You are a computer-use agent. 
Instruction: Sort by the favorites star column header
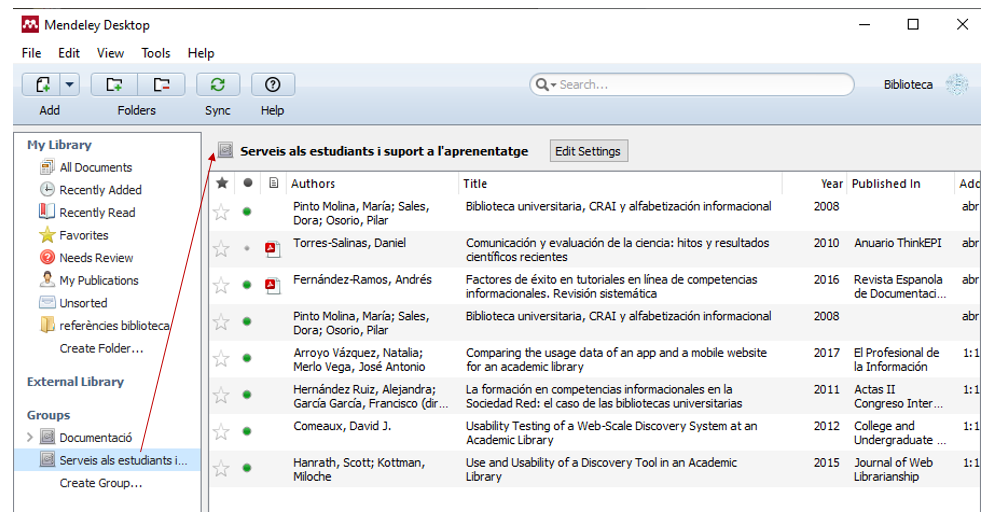tap(222, 183)
